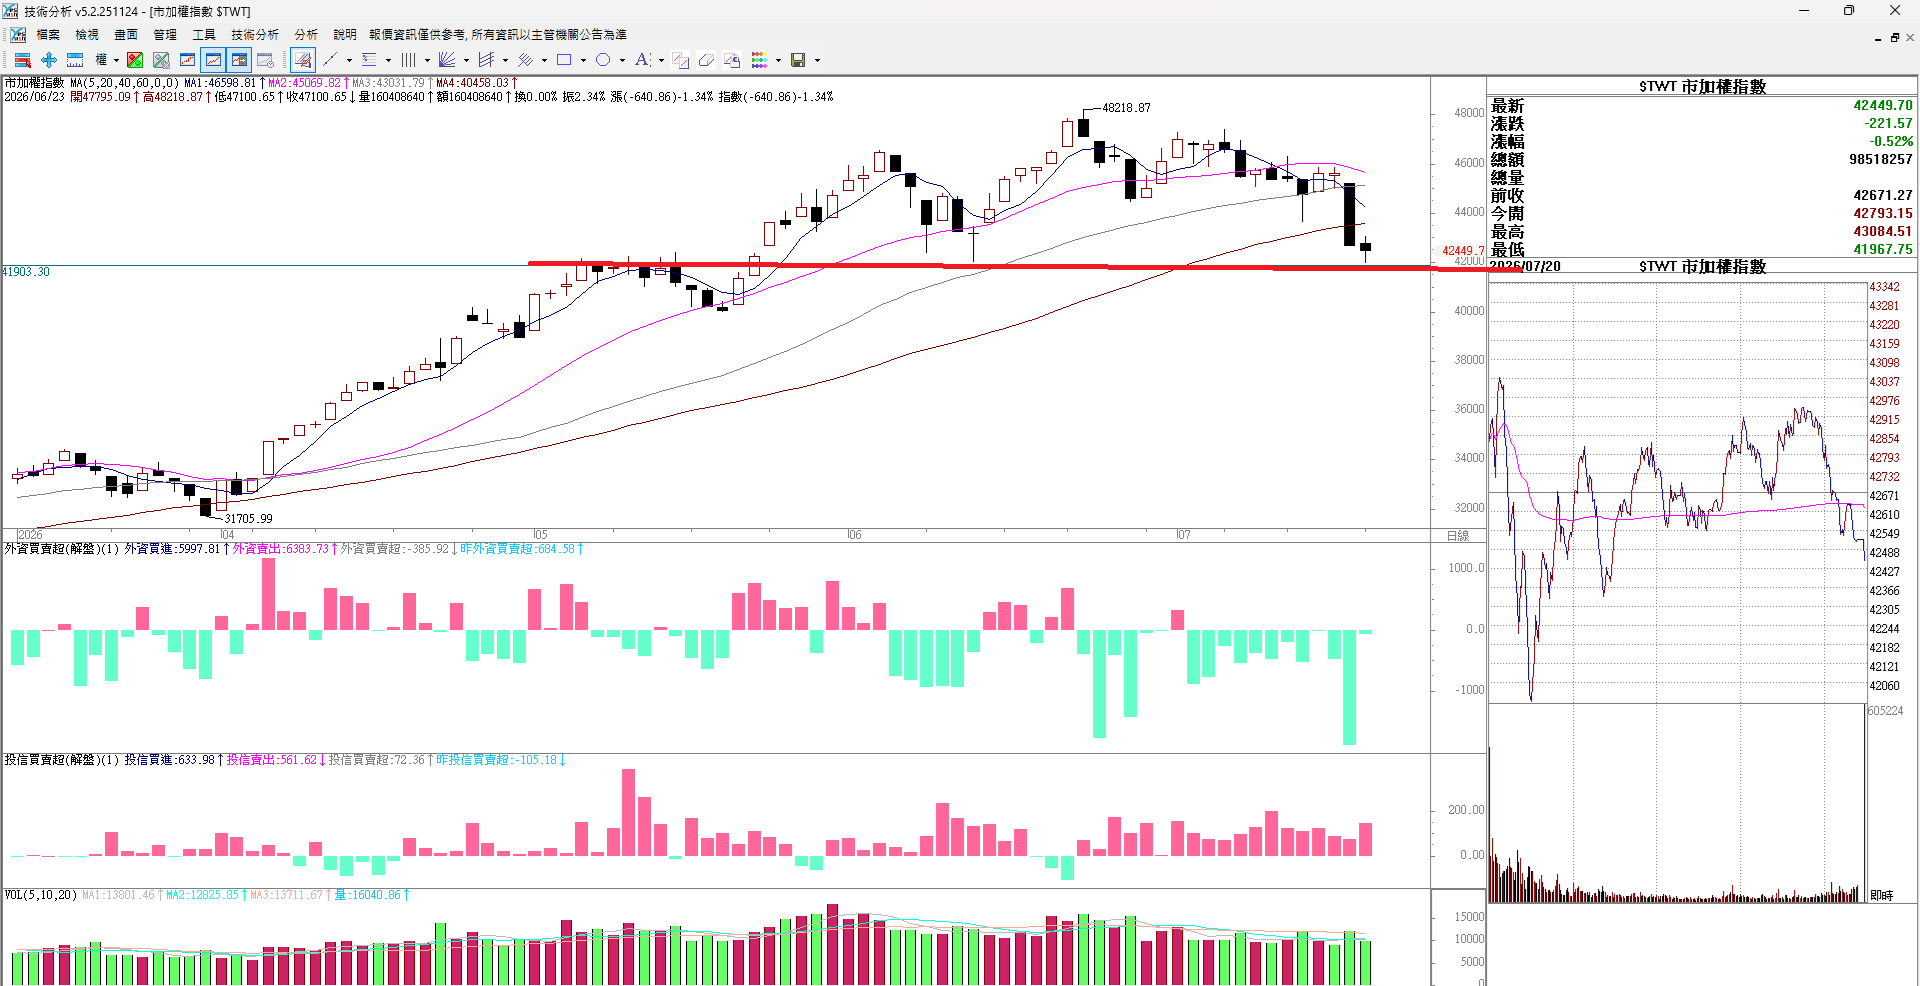Viewport: 1920px width, 986px height.
Task: Select the trend line drawing tool
Action: [330, 60]
